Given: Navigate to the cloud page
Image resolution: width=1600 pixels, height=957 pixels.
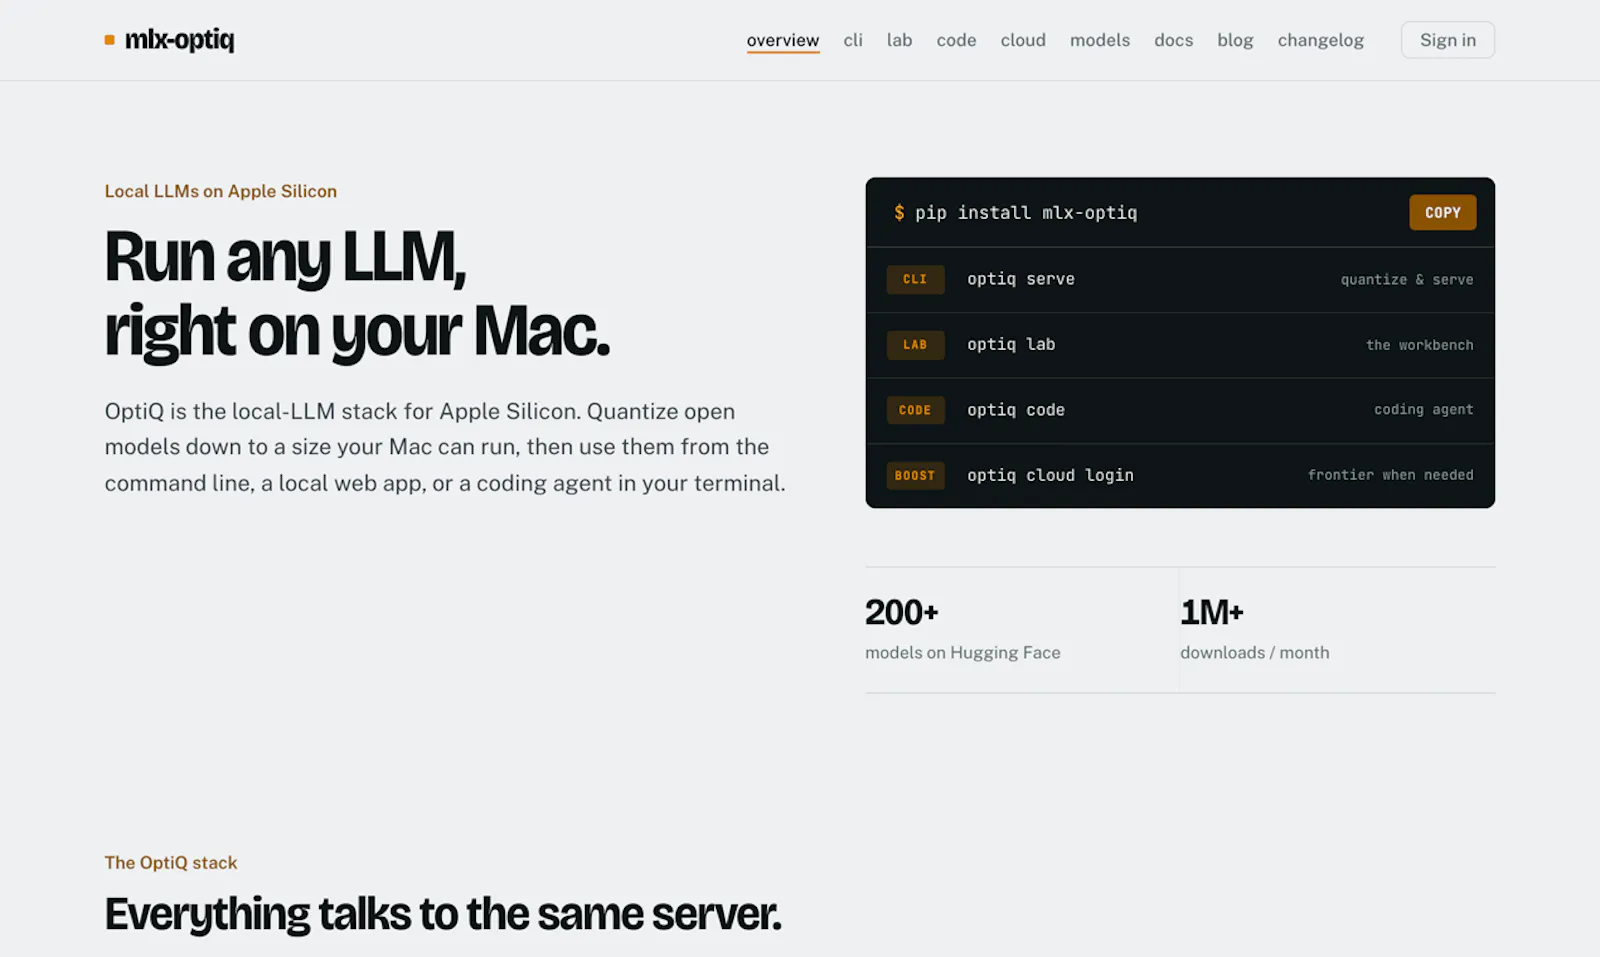Looking at the screenshot, I should (x=1023, y=40).
